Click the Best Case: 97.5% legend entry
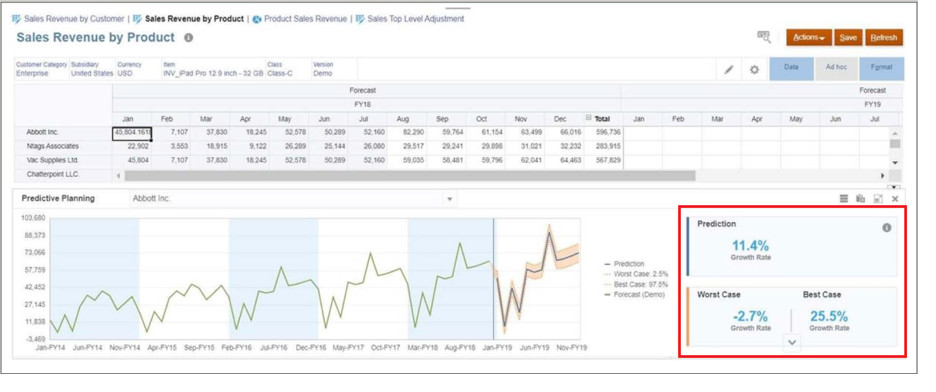Image resolution: width=936 pixels, height=392 pixels. pos(636,284)
